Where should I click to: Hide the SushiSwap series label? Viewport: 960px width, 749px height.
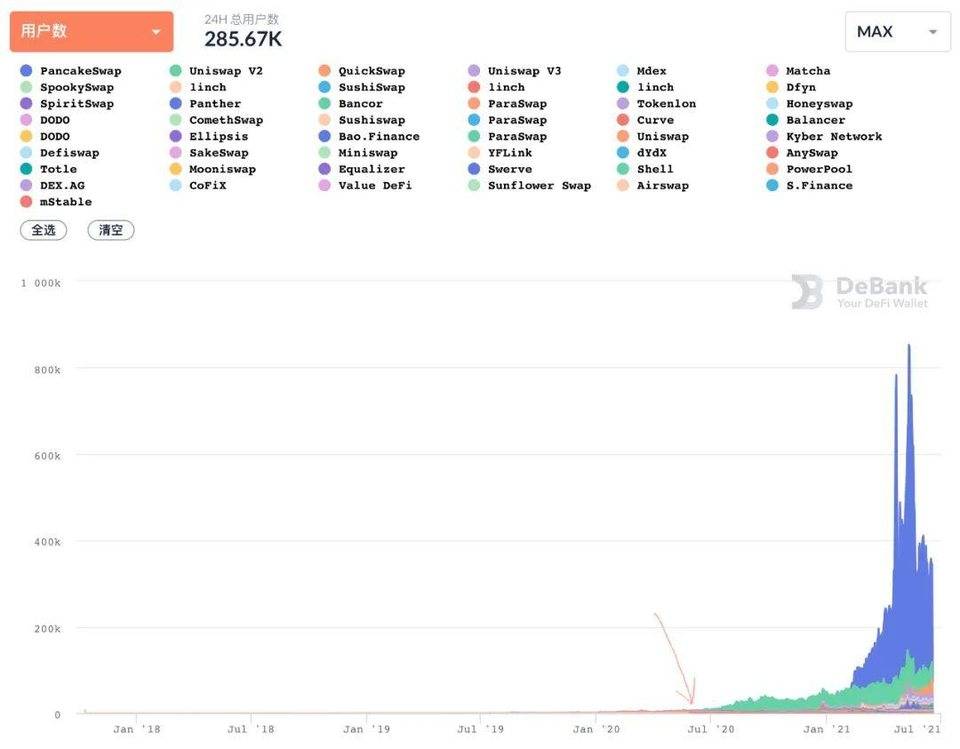click(x=372, y=87)
